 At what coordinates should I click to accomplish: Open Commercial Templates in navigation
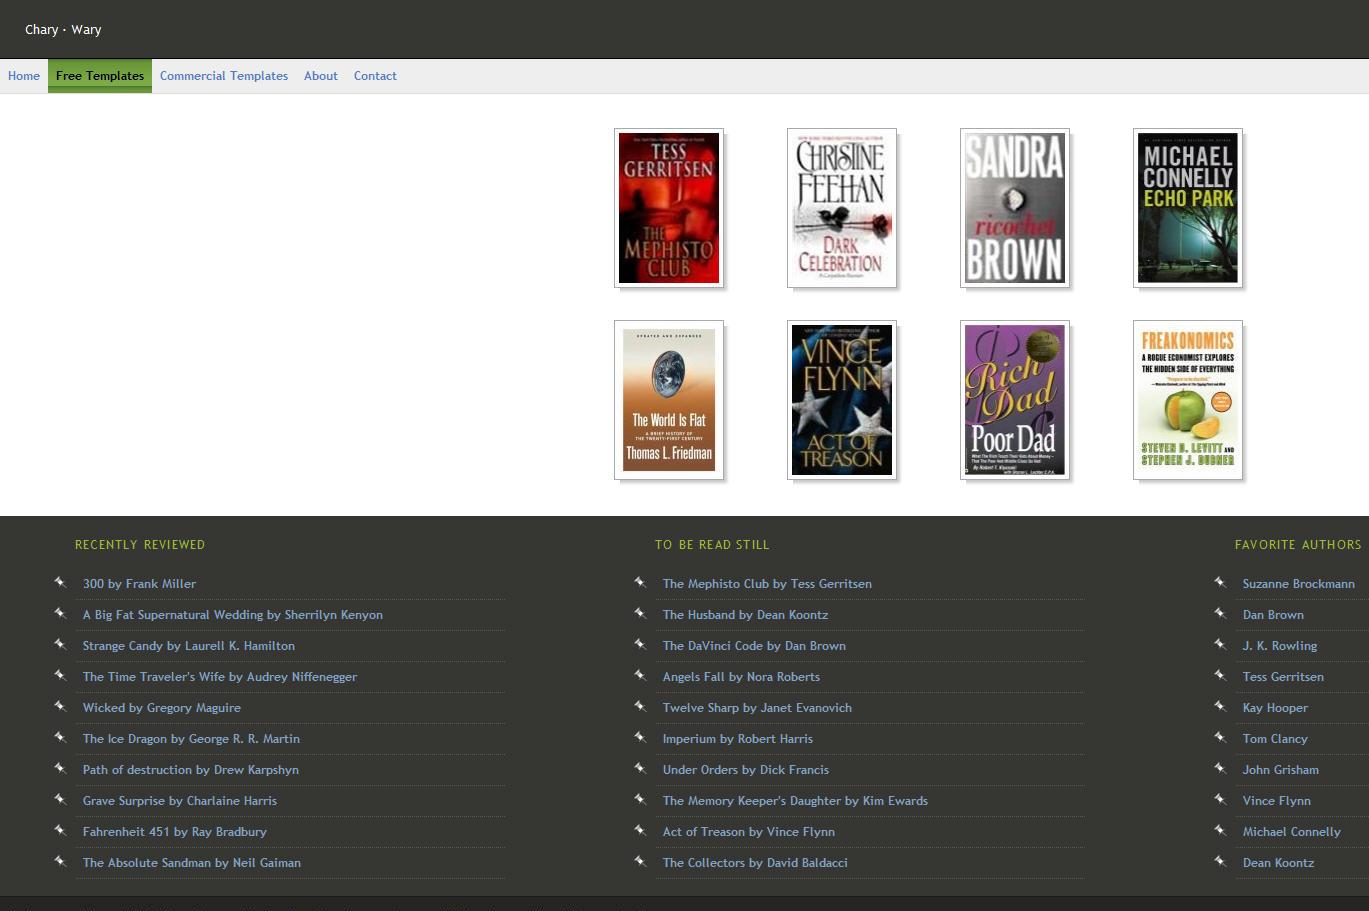tap(224, 76)
